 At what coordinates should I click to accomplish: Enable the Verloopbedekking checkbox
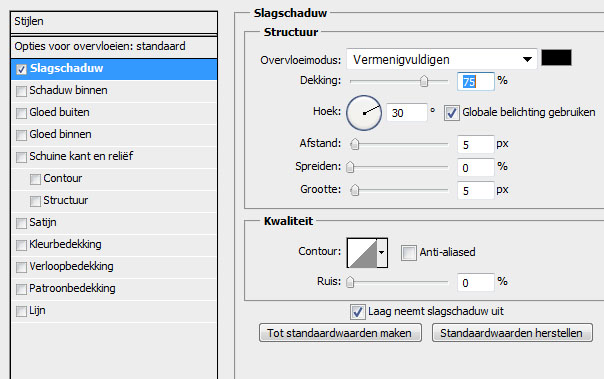point(21,267)
